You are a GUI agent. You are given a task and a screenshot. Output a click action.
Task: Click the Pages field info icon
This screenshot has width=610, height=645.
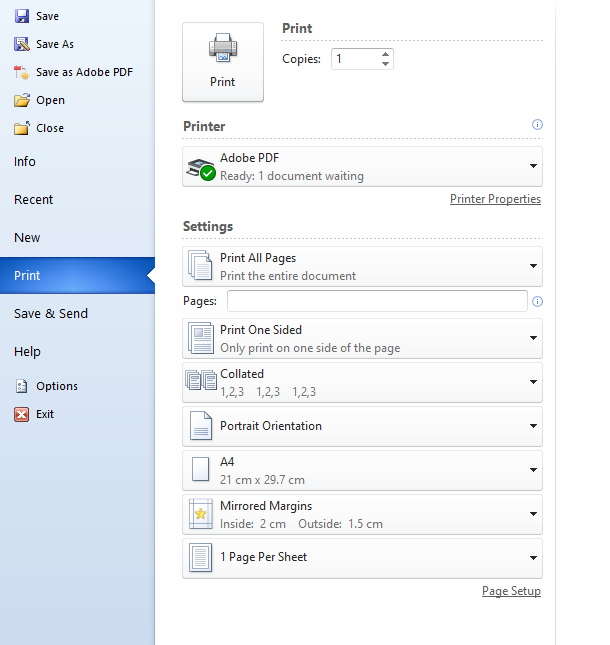pos(537,302)
